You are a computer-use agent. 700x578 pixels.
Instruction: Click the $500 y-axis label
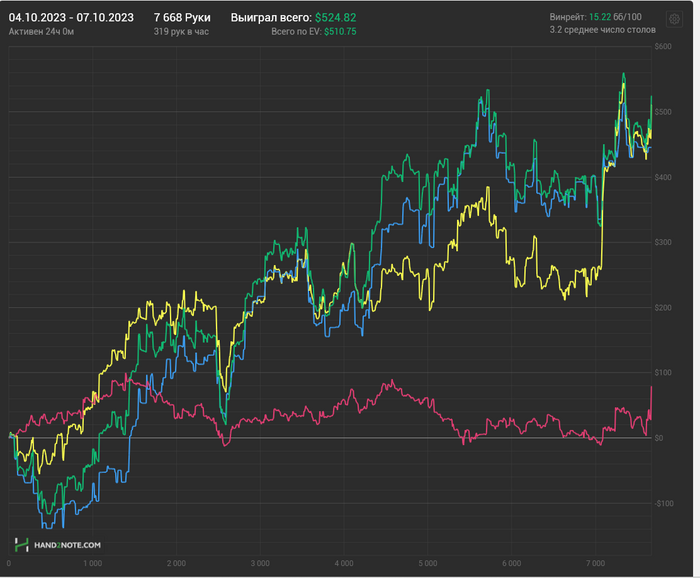(x=663, y=112)
